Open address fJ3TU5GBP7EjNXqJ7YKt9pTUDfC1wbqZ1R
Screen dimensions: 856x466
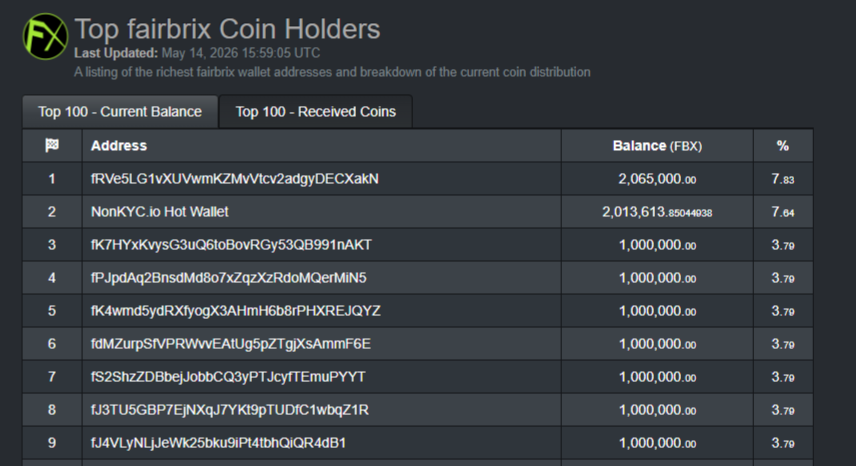click(229, 410)
